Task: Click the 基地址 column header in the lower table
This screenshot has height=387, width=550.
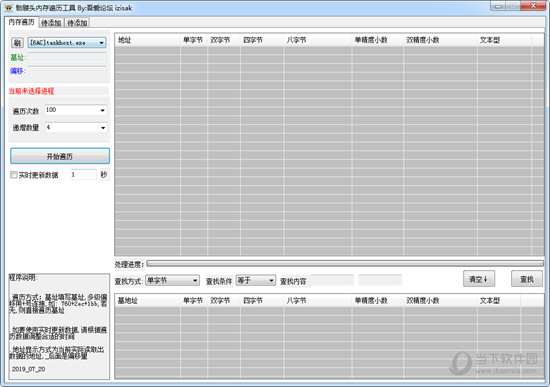Action: click(x=148, y=301)
